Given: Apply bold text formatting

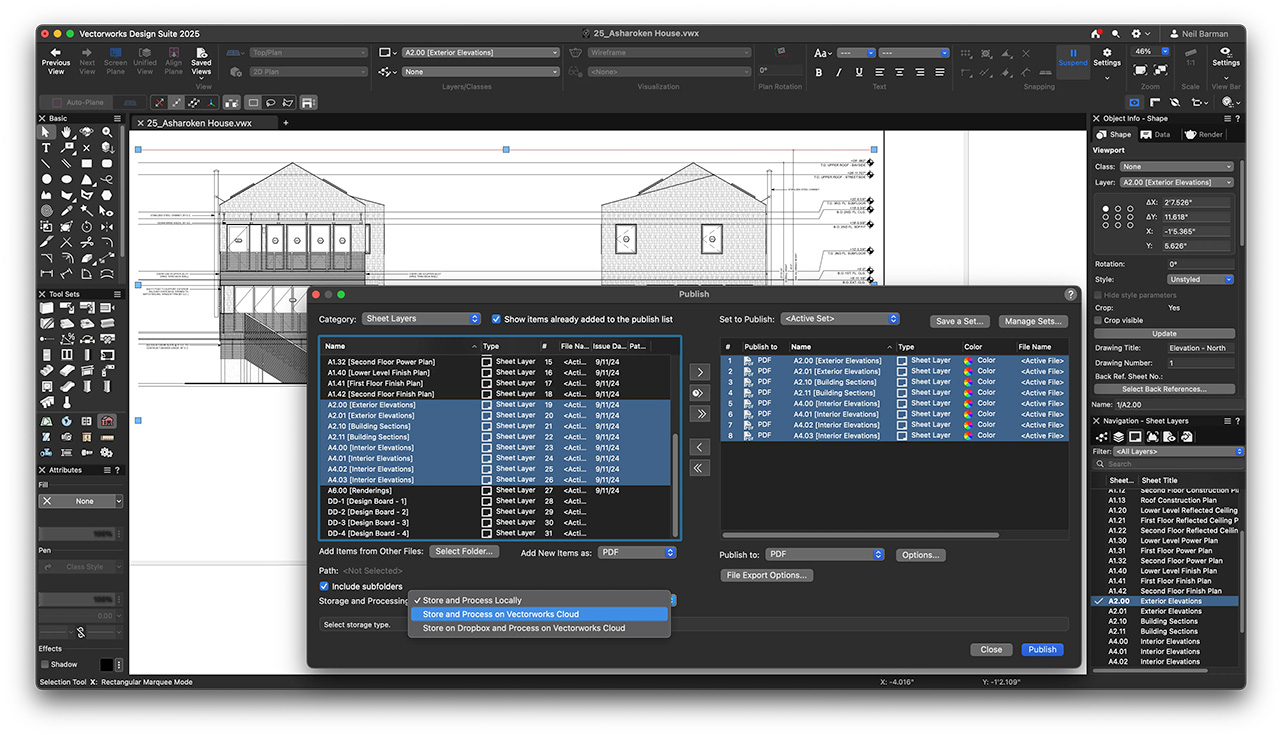Looking at the screenshot, I should (x=819, y=72).
